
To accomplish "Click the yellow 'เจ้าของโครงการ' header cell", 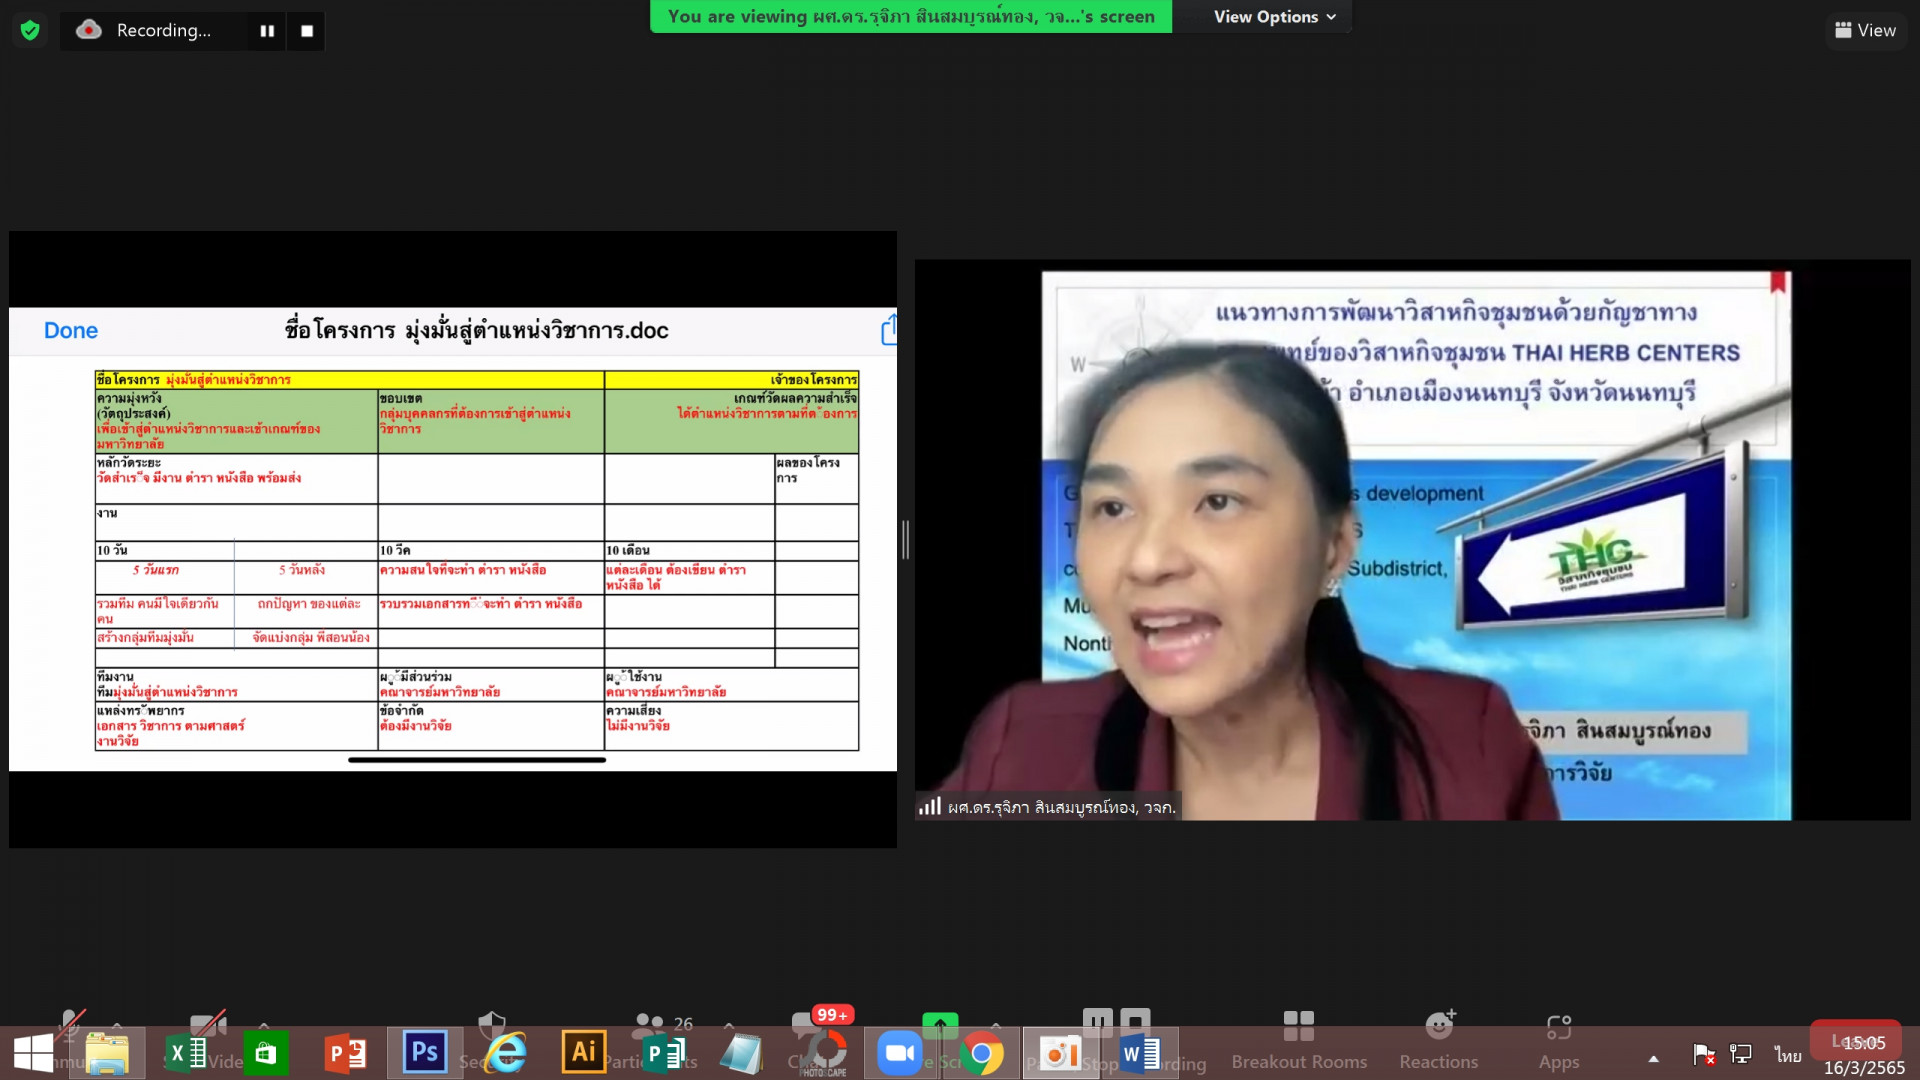I will click(x=731, y=380).
